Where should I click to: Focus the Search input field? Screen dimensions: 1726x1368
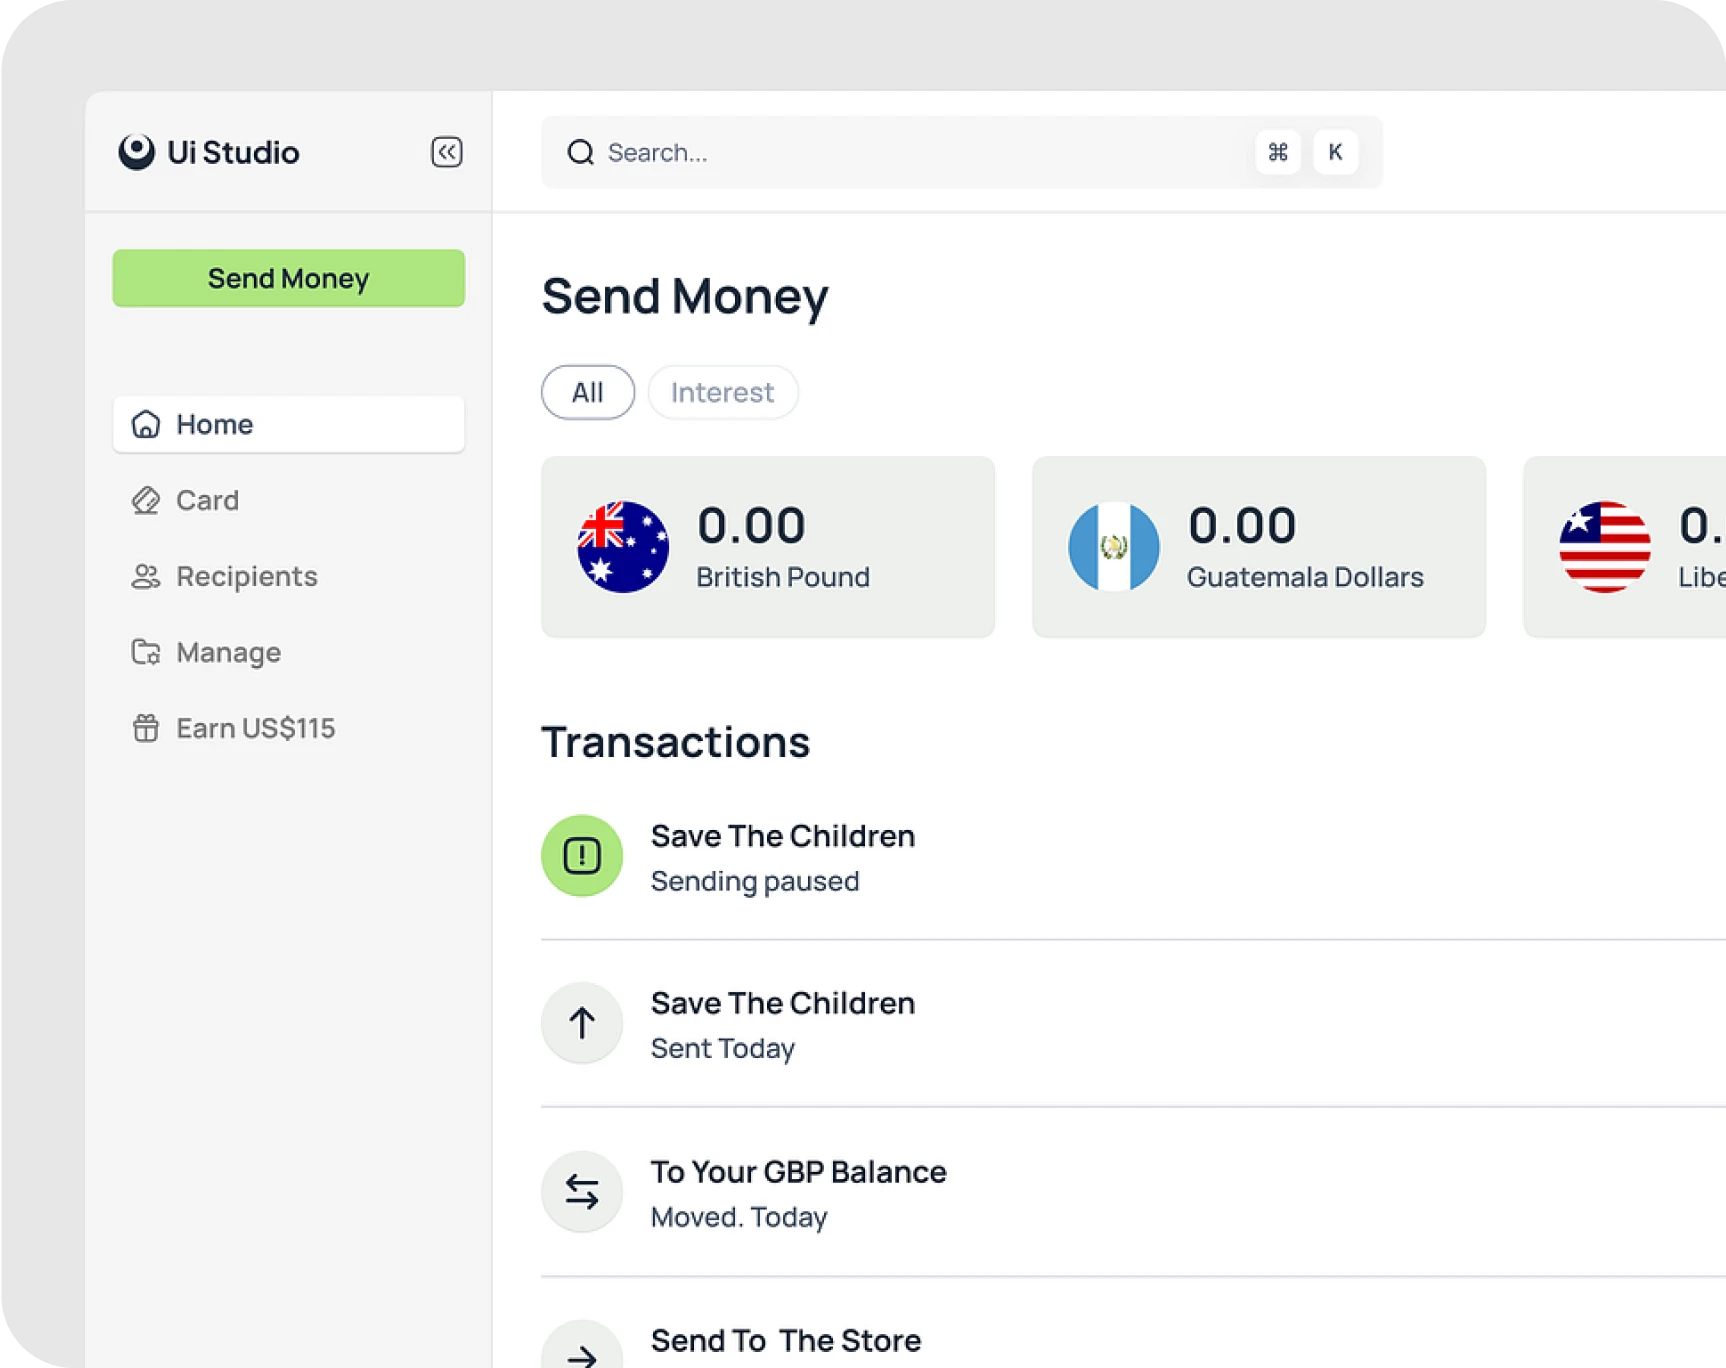coord(900,152)
